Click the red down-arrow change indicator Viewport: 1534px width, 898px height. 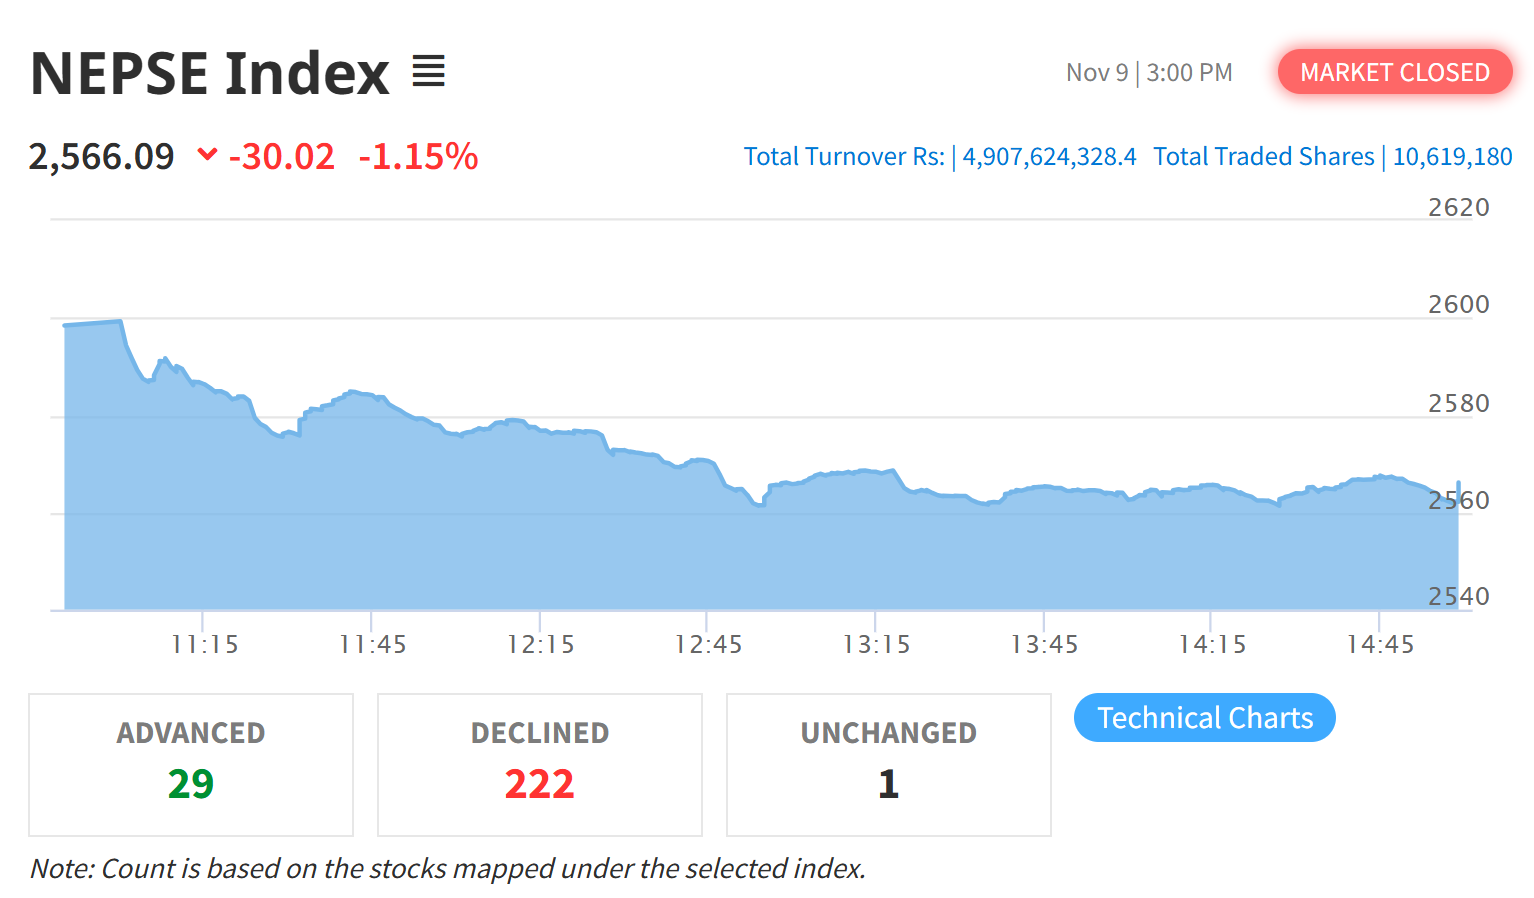[x=207, y=154]
